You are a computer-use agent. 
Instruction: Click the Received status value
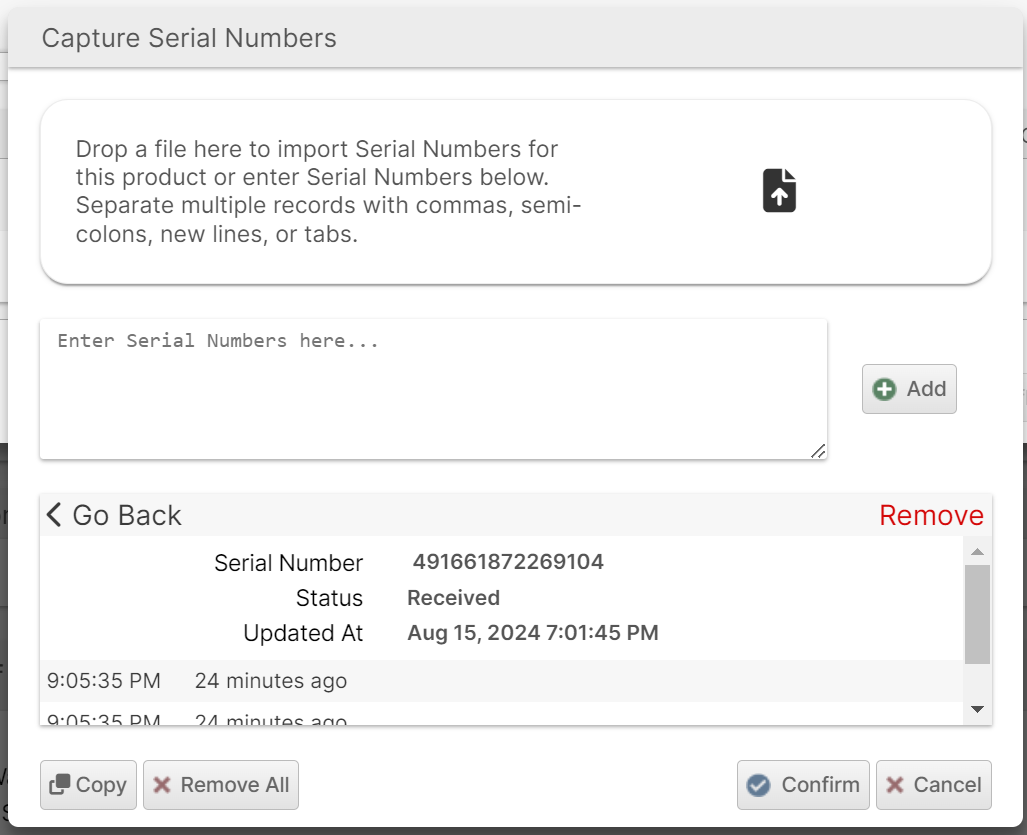point(453,598)
